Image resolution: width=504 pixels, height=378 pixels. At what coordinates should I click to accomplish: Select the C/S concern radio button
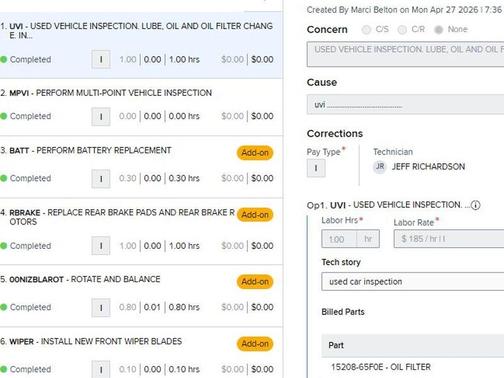coord(366,30)
